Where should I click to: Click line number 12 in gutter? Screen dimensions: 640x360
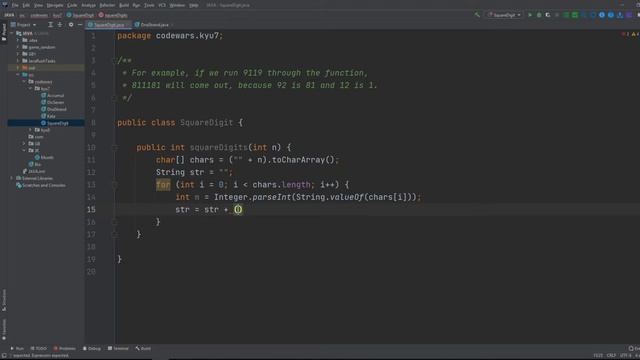coord(91,173)
